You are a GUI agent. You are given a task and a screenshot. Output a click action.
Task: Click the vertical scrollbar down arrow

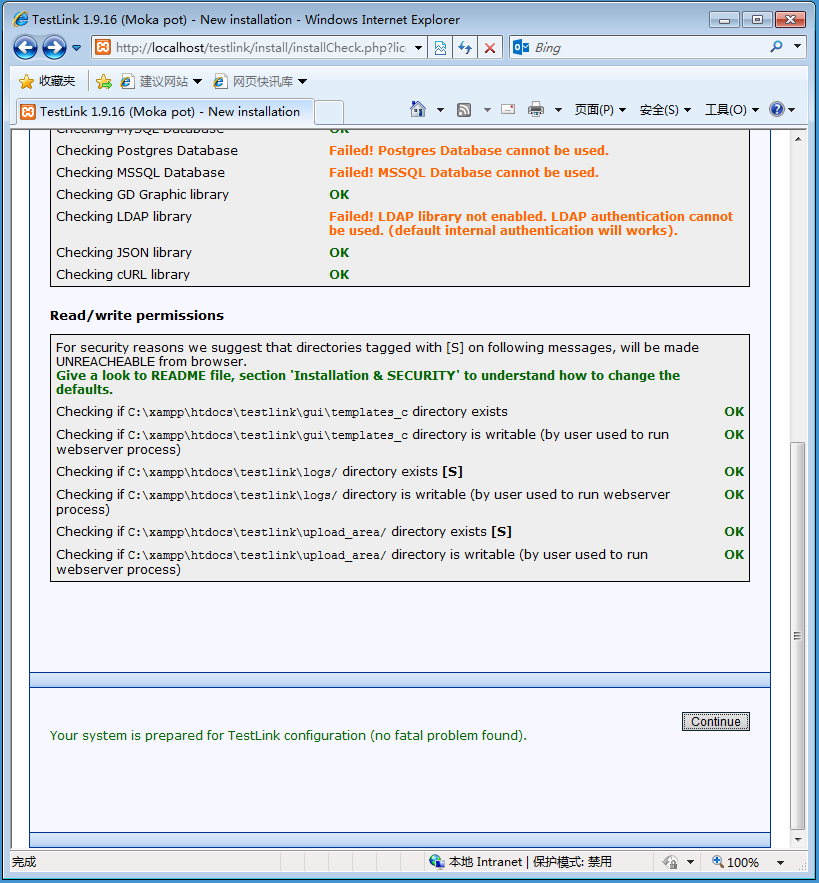(798, 840)
